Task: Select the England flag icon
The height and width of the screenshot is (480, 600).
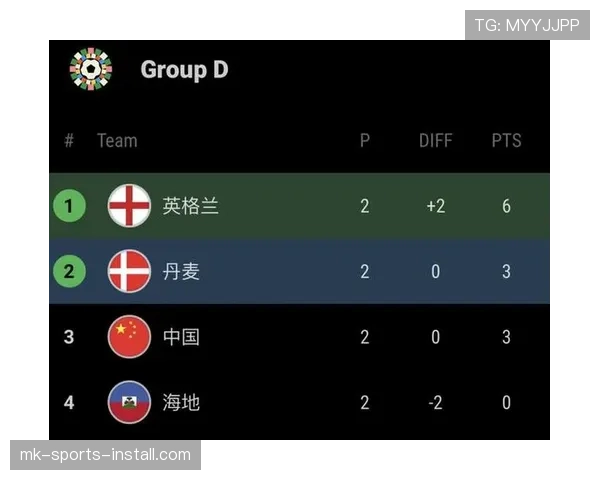Action: [x=129, y=206]
